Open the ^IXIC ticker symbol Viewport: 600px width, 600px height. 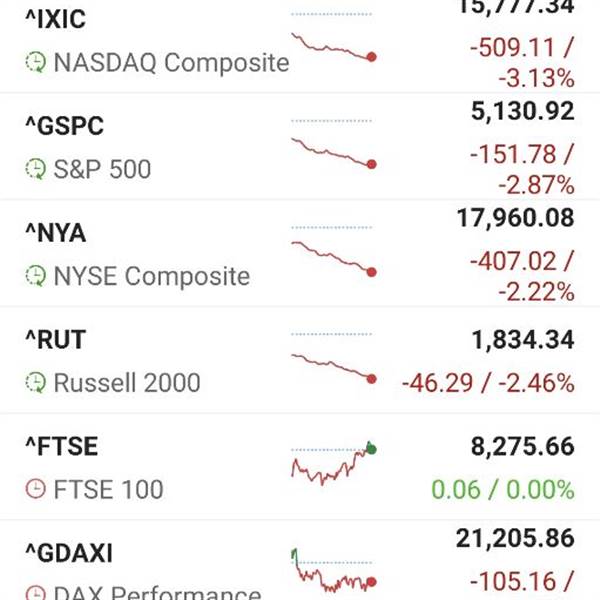pos(55,19)
